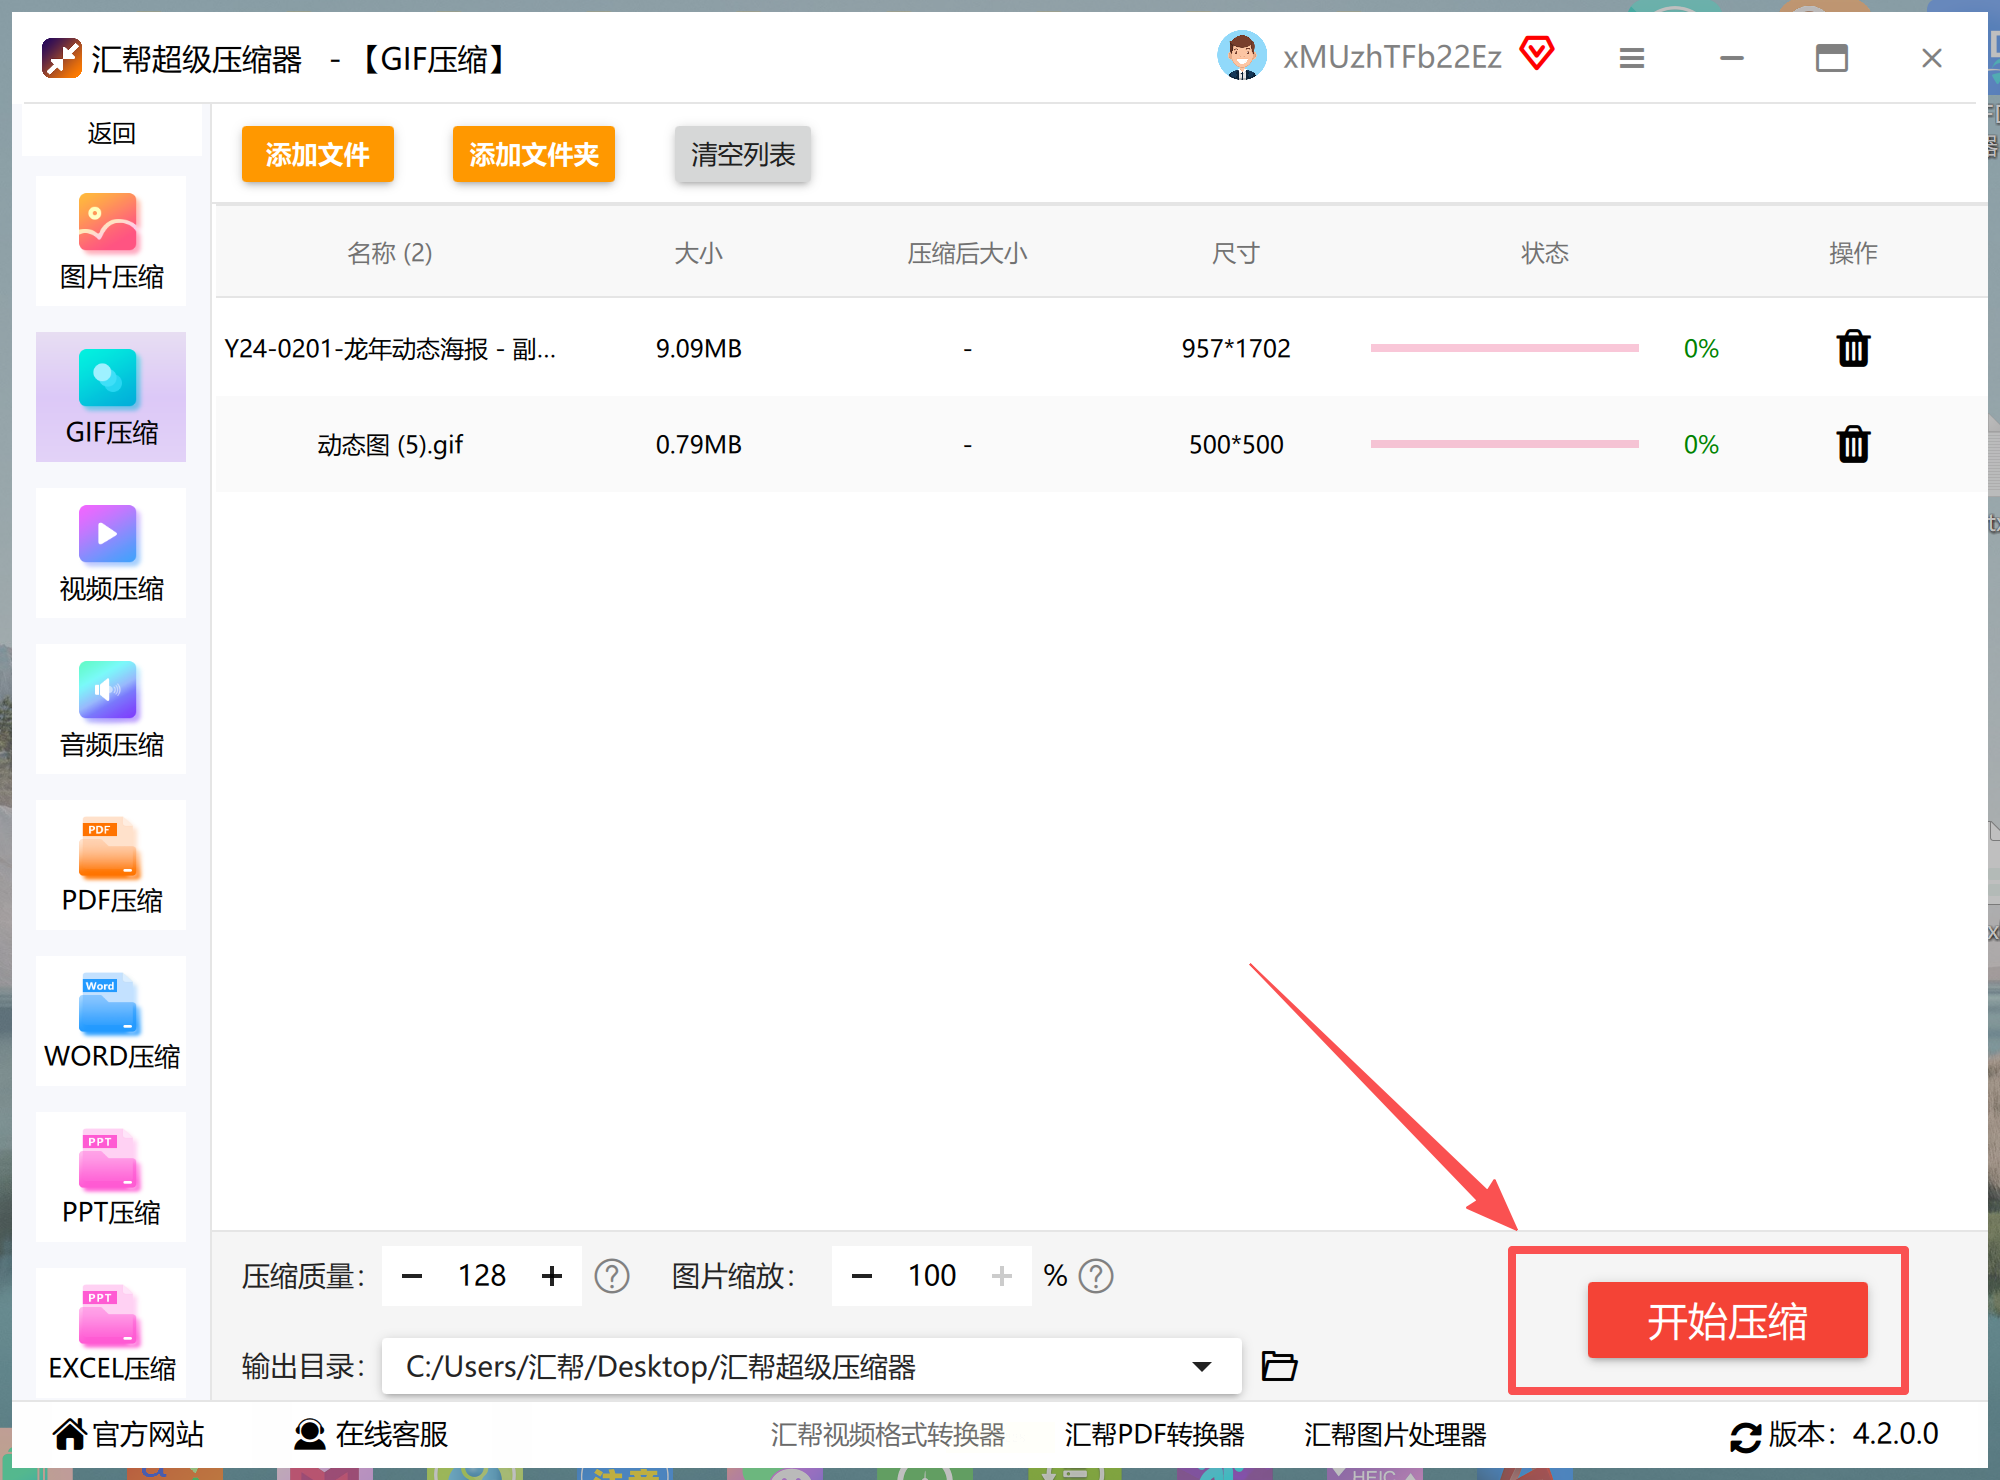Click the help icon beside 压缩质量

(611, 1276)
